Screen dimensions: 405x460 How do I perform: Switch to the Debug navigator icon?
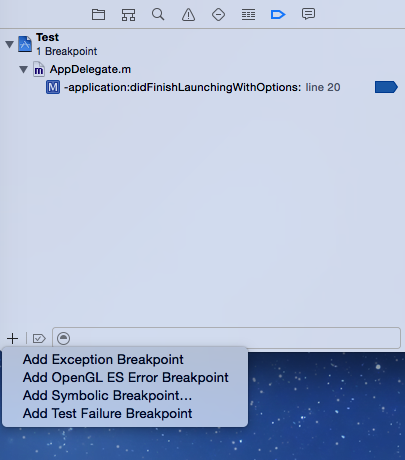(x=248, y=15)
